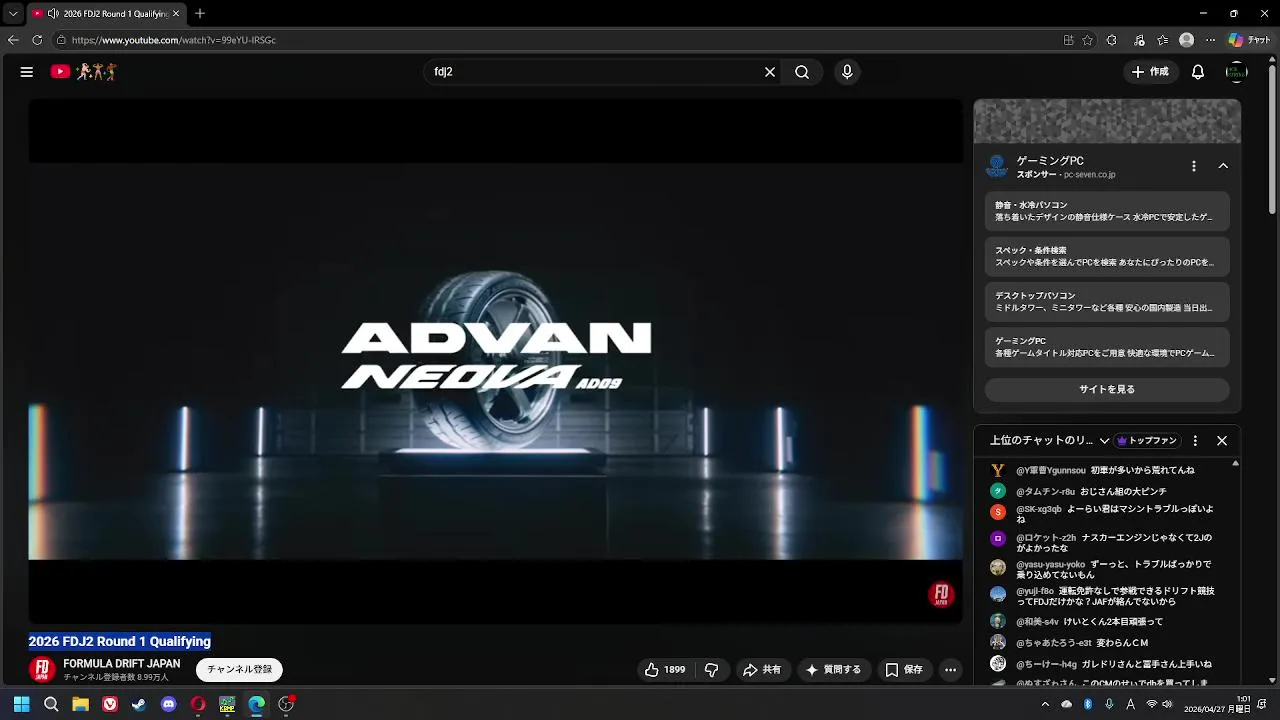Open the スペック・条件検索 ad link
The image size is (1280, 720).
[1107, 256]
